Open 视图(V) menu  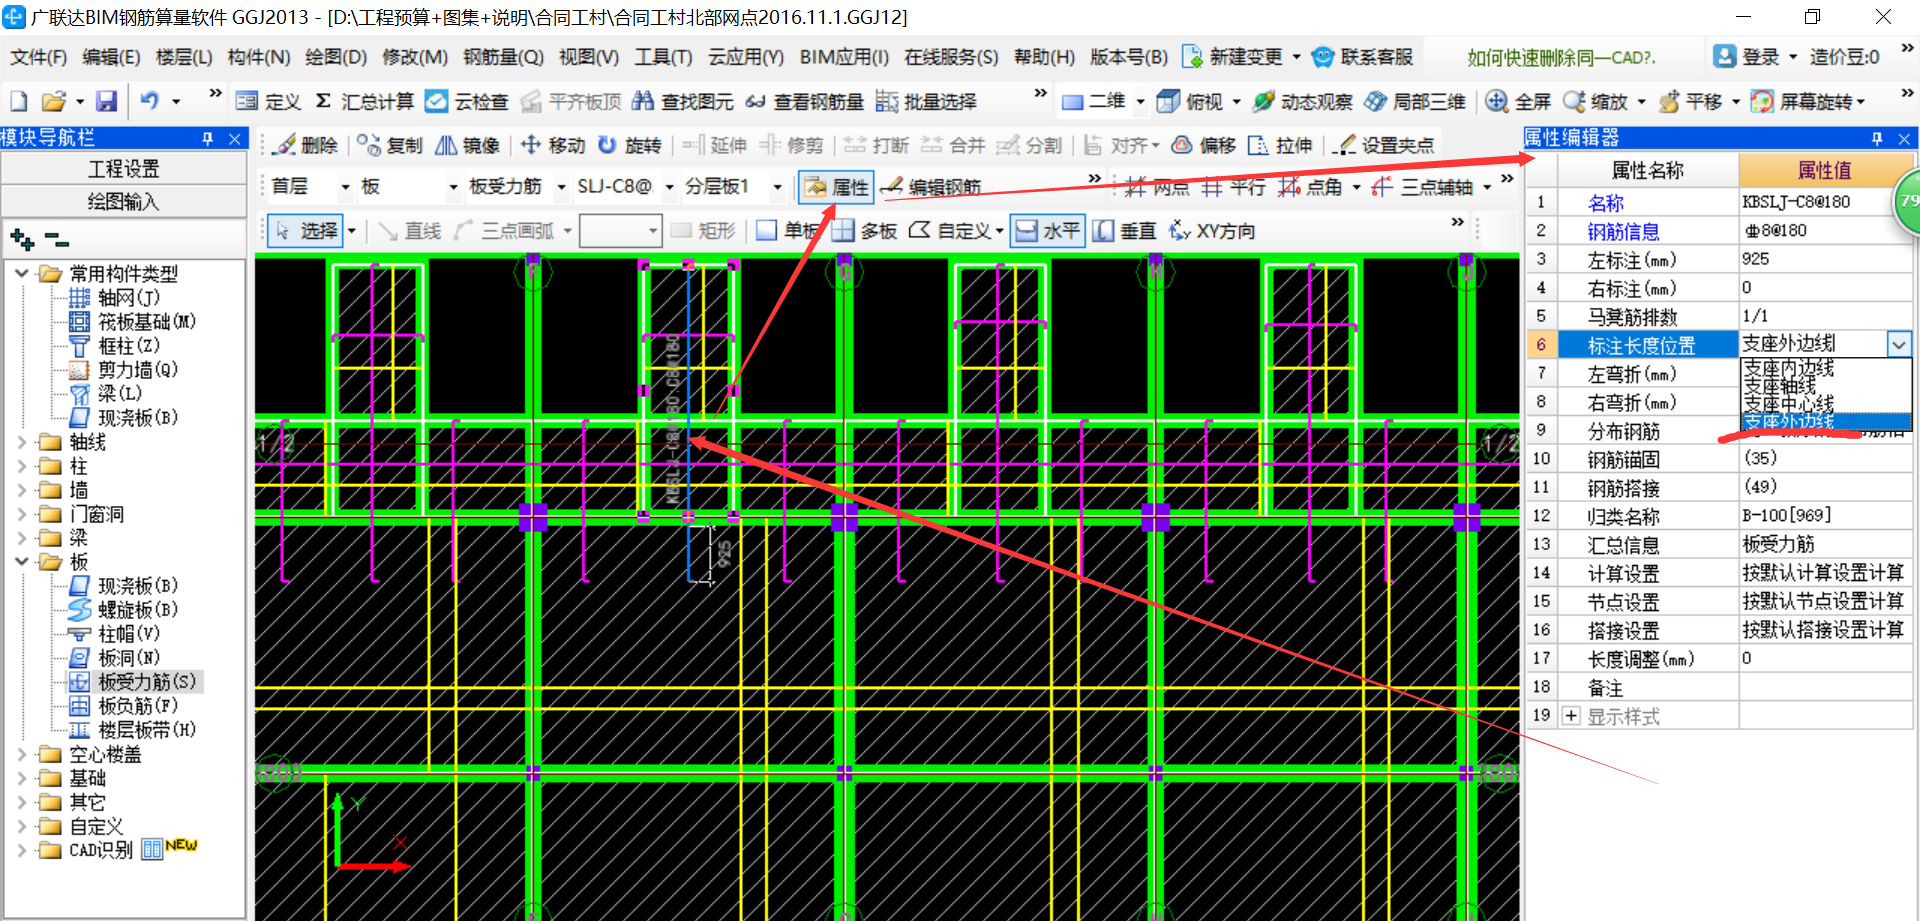click(x=589, y=57)
